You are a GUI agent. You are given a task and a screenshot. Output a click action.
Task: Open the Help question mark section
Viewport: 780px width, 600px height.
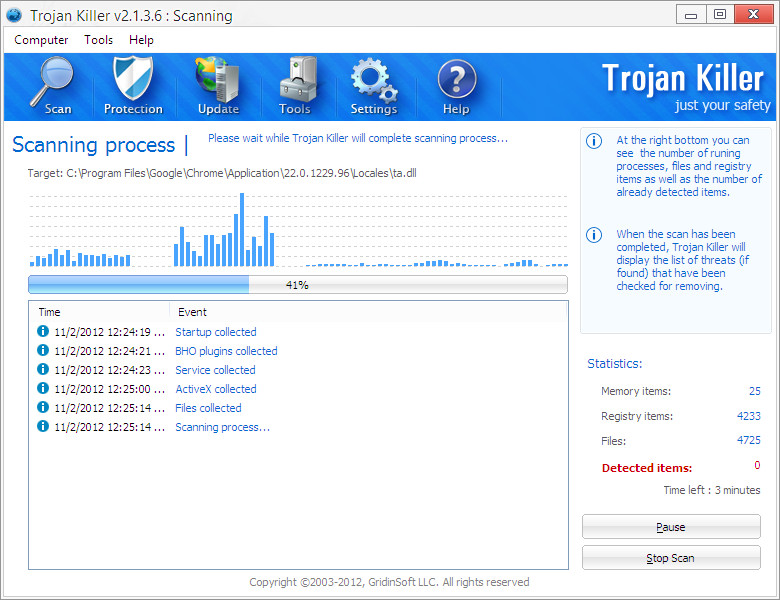tap(456, 87)
